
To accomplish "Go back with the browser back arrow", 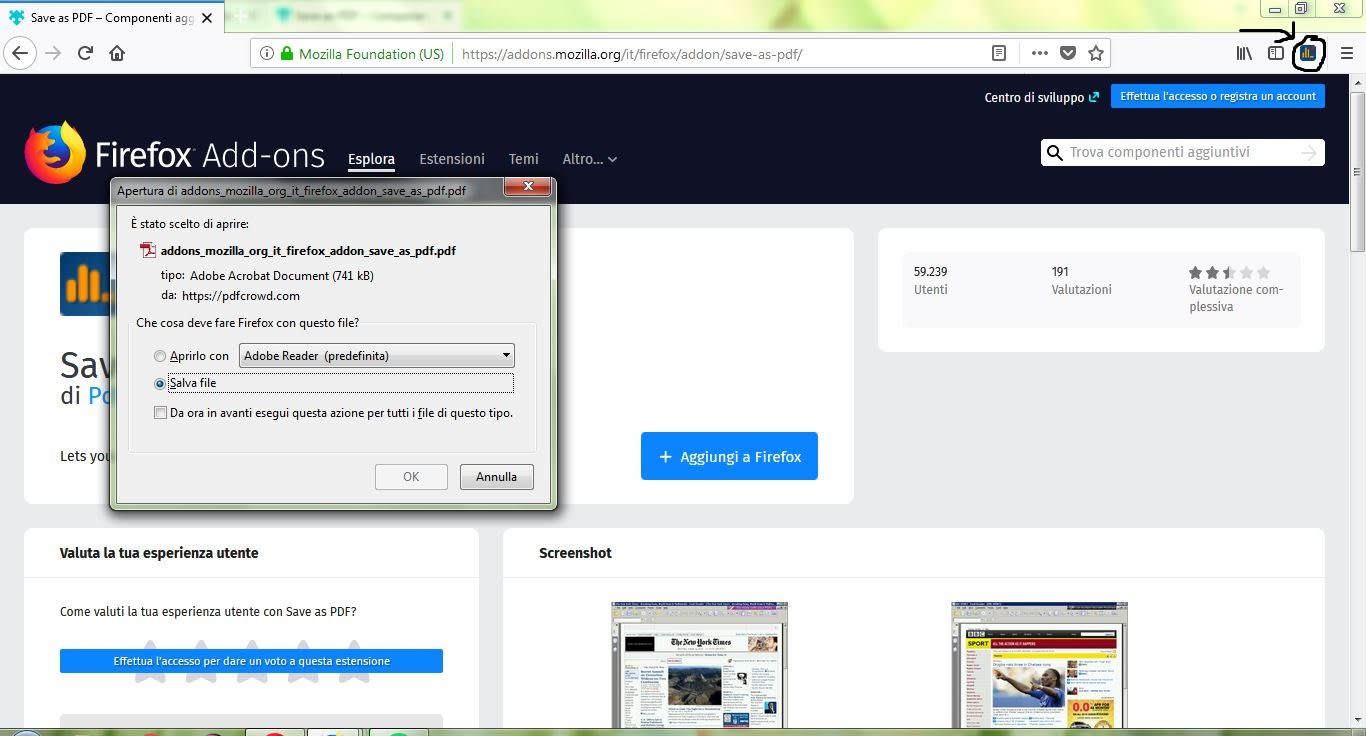I will pos(20,53).
